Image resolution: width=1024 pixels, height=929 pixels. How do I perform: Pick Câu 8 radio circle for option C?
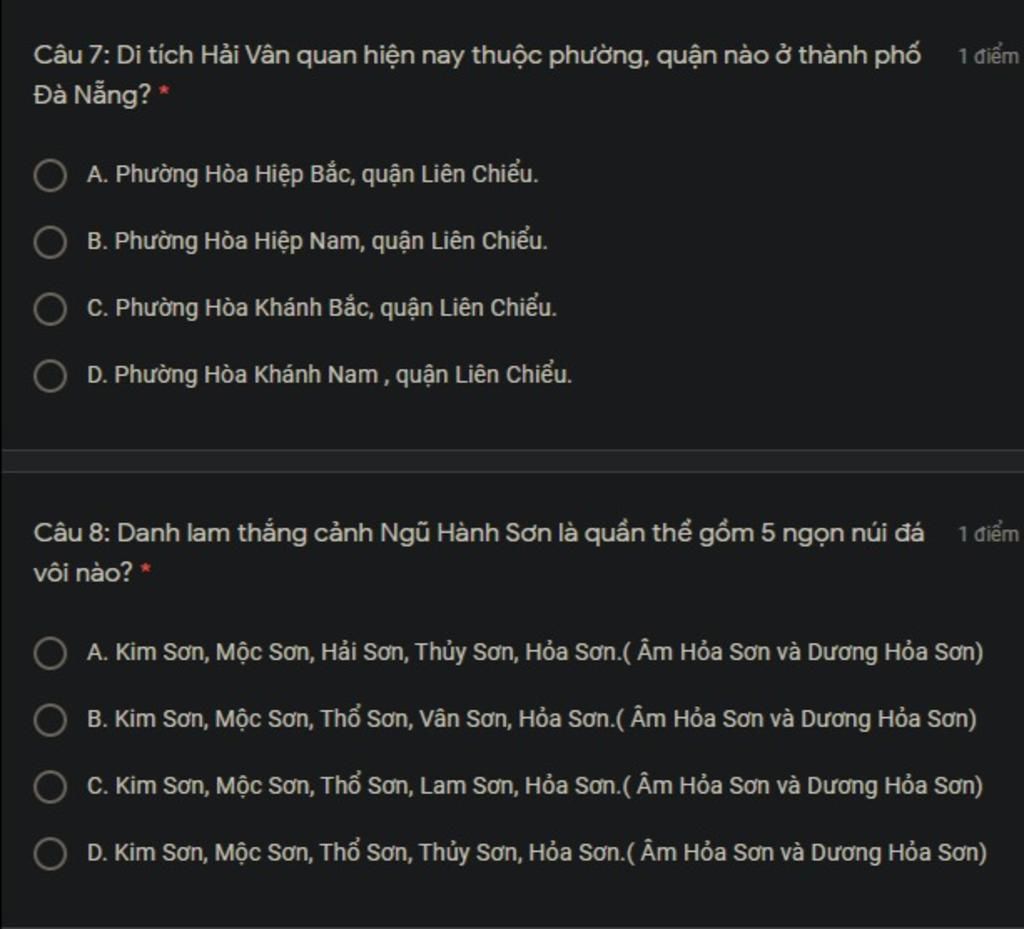coord(50,787)
